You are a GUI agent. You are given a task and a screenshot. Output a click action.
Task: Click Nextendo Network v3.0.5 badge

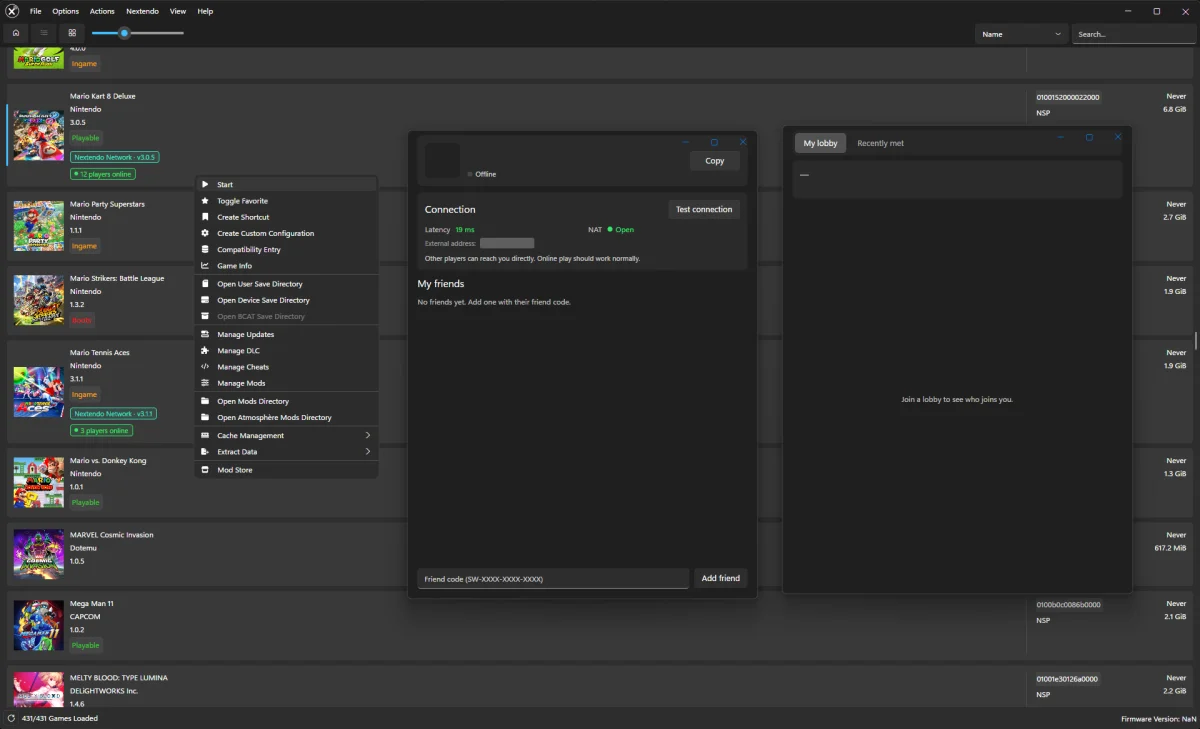pos(114,157)
